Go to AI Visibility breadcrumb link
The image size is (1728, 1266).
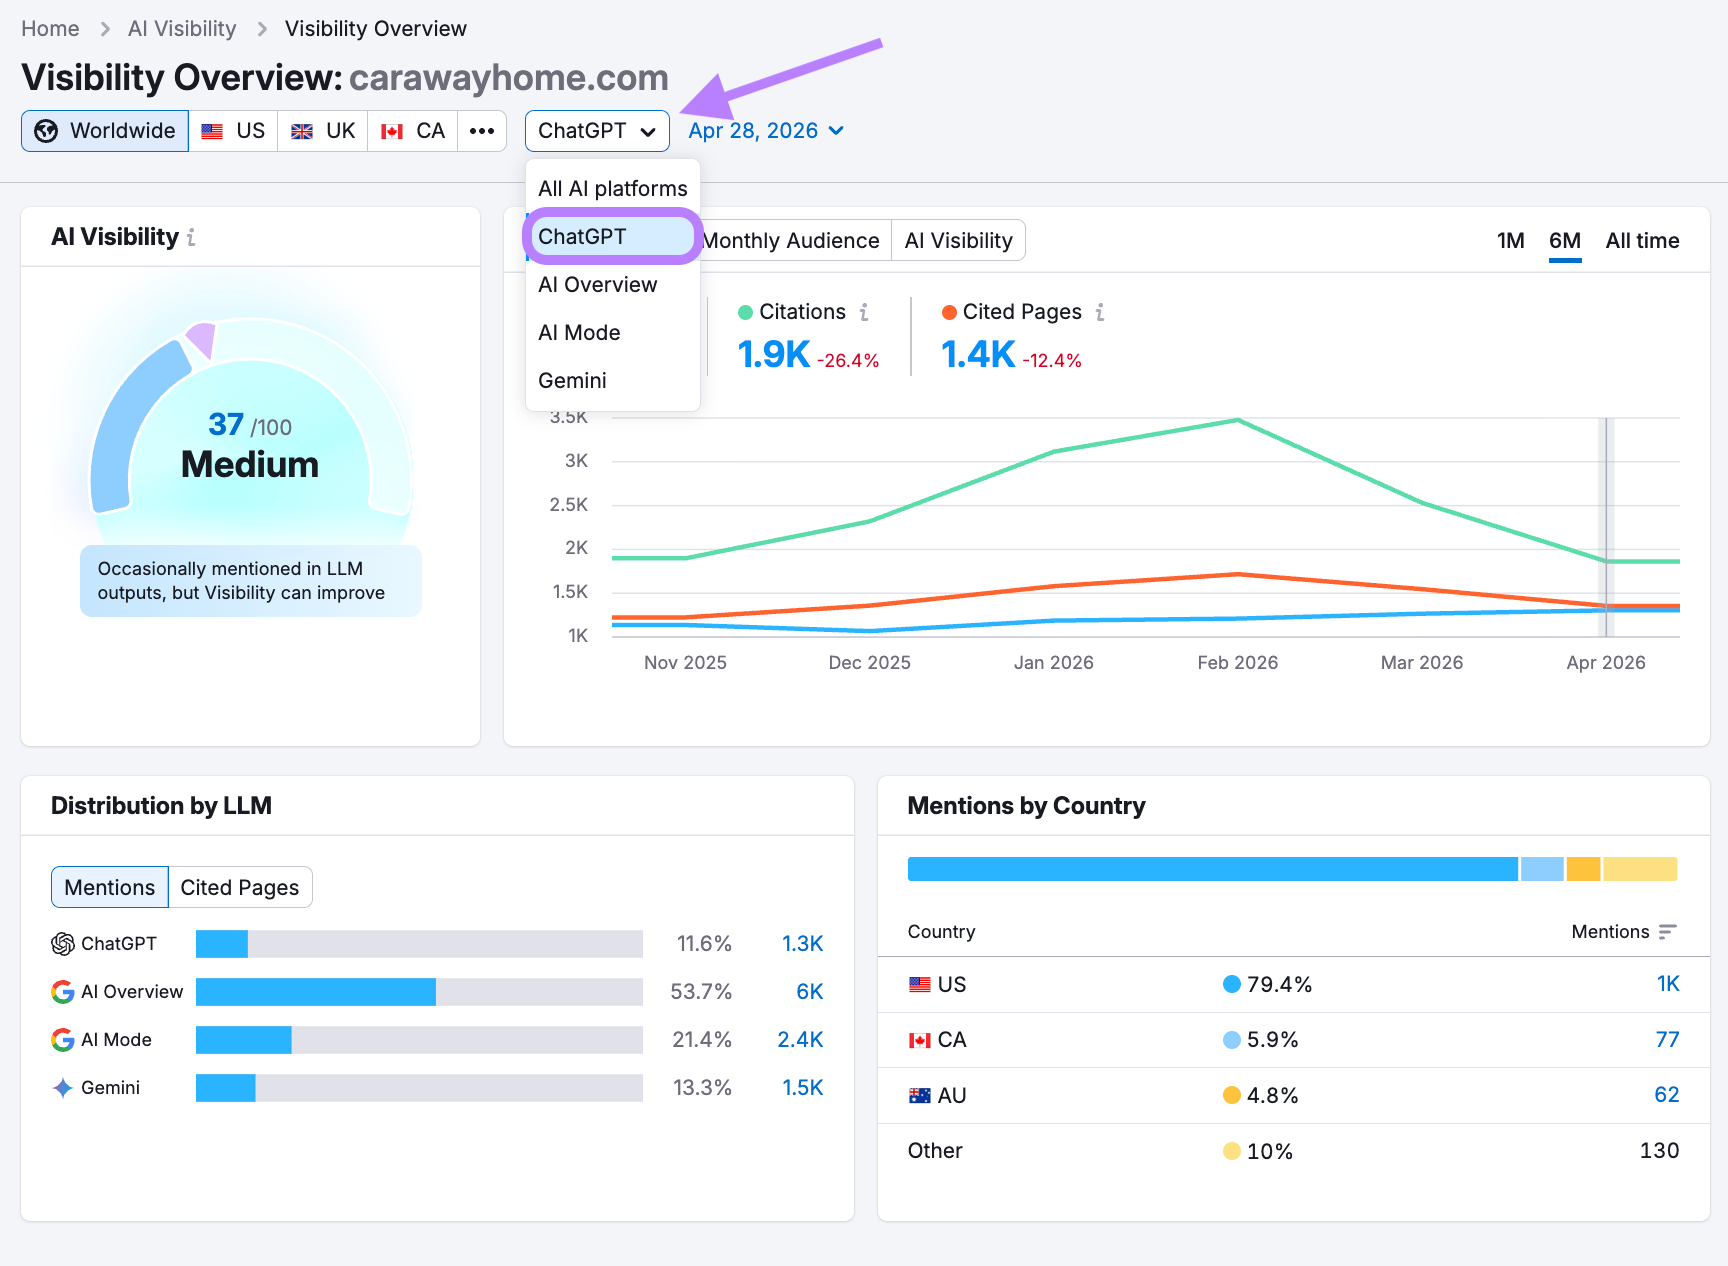[x=182, y=29]
